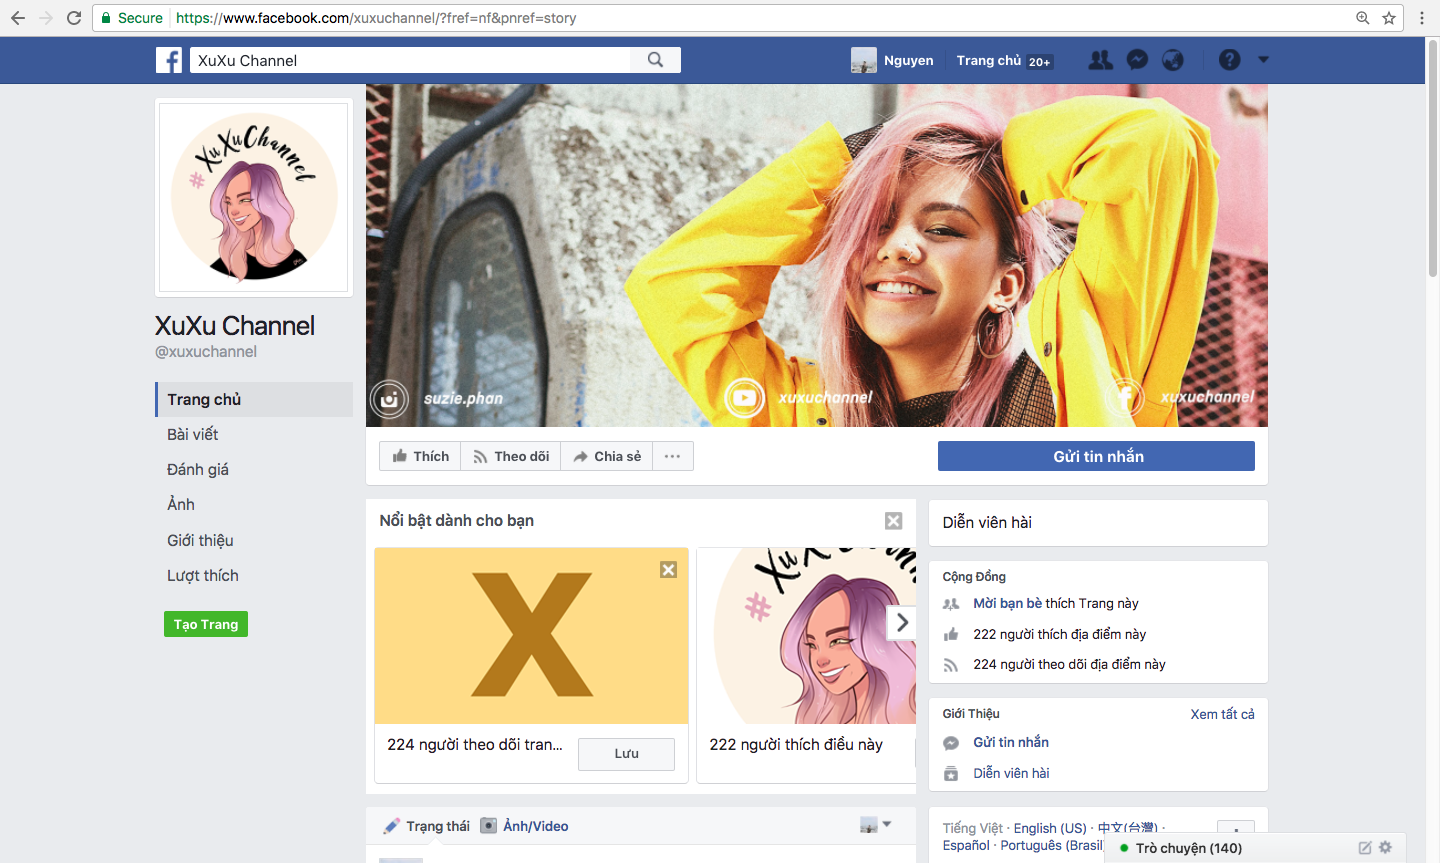
Task: Open friend requests icon
Action: point(1100,60)
